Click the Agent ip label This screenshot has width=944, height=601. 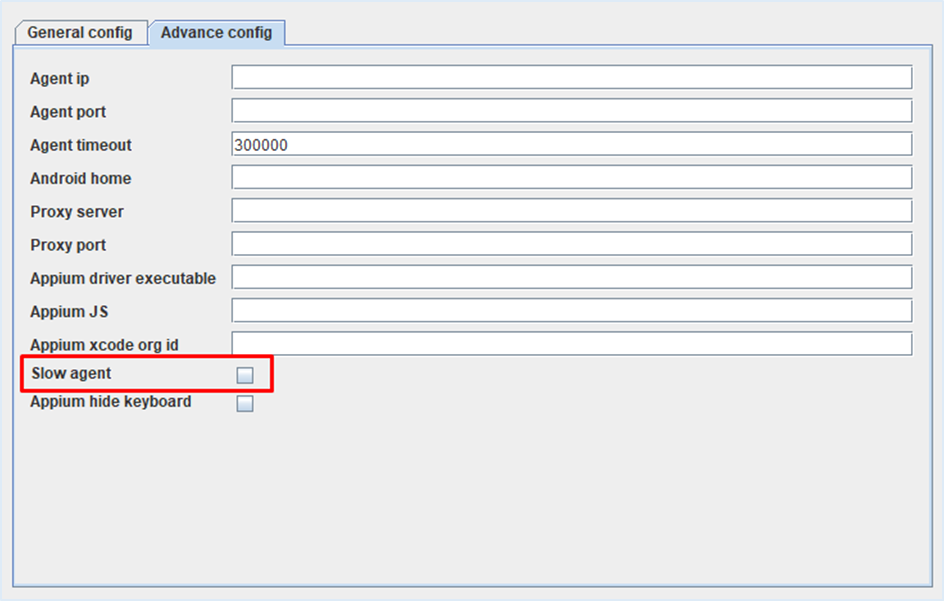click(60, 79)
